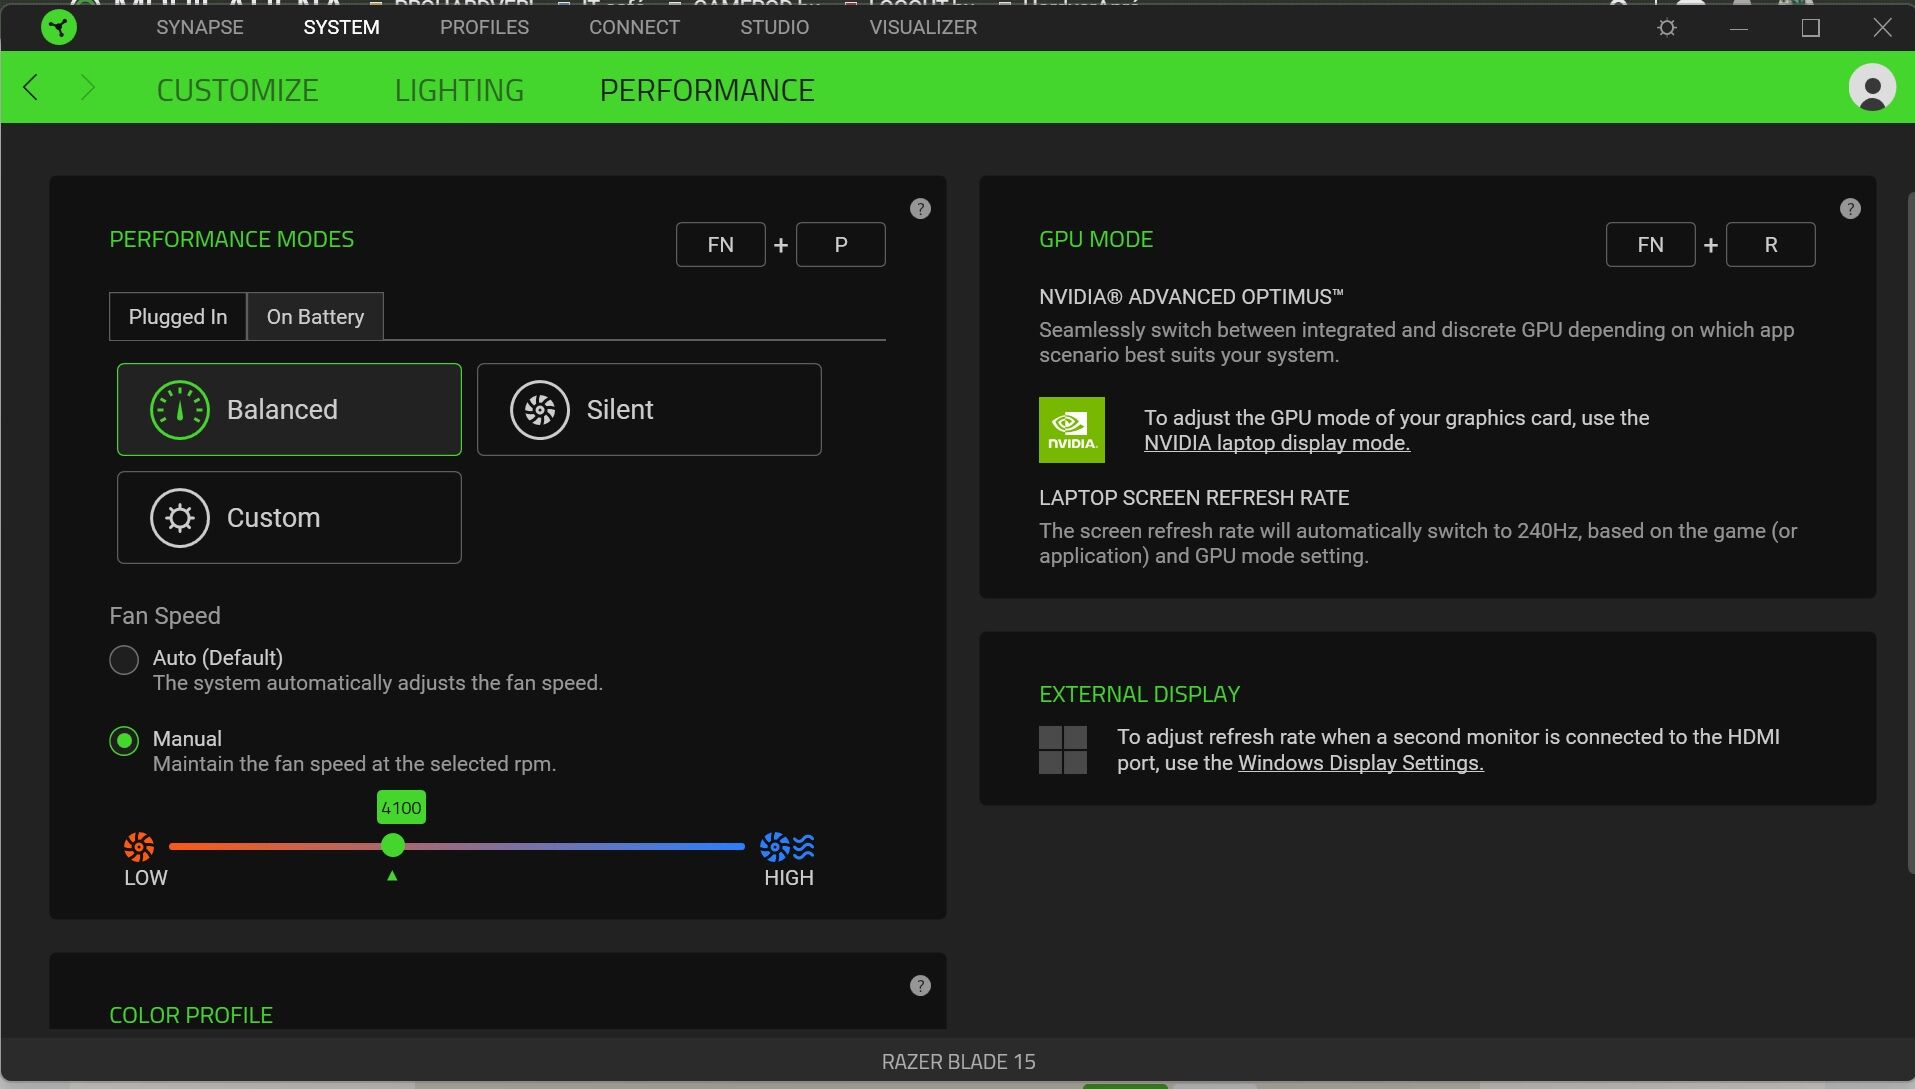Viewport: 1915px width, 1089px height.
Task: Click the Silent mode fan icon
Action: point(540,410)
